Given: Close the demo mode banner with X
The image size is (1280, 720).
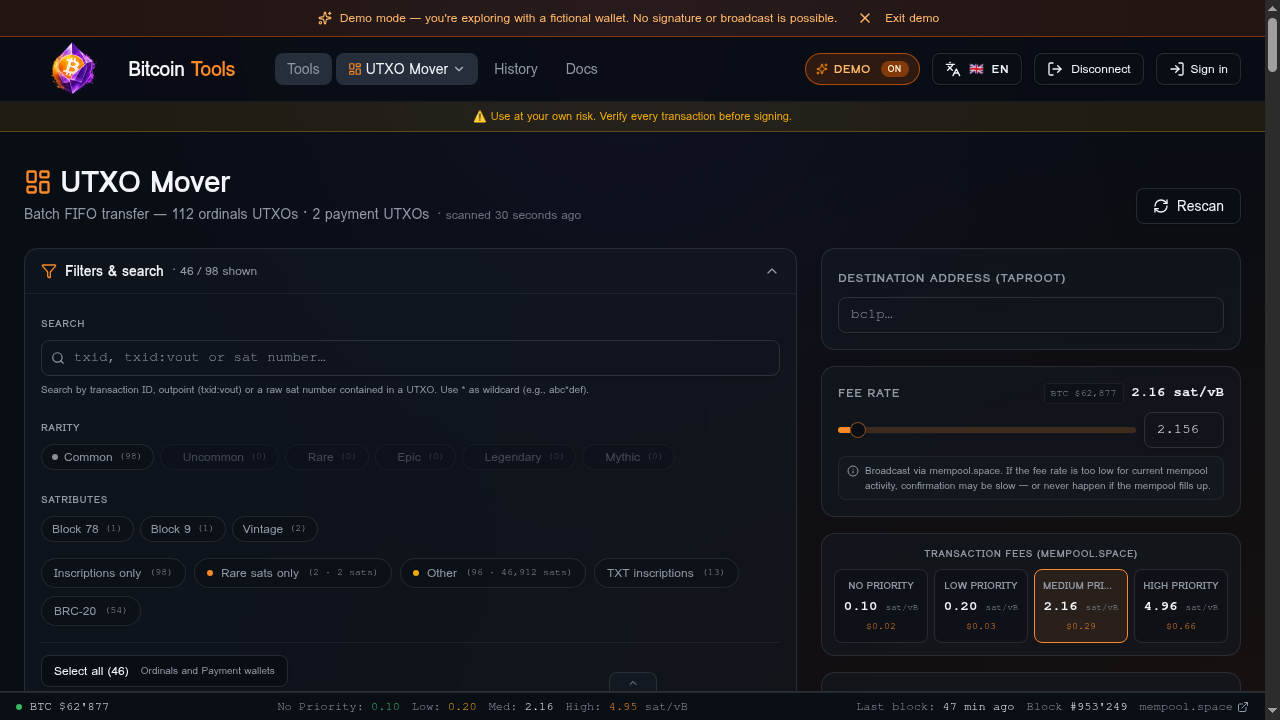Looking at the screenshot, I should coord(865,18).
